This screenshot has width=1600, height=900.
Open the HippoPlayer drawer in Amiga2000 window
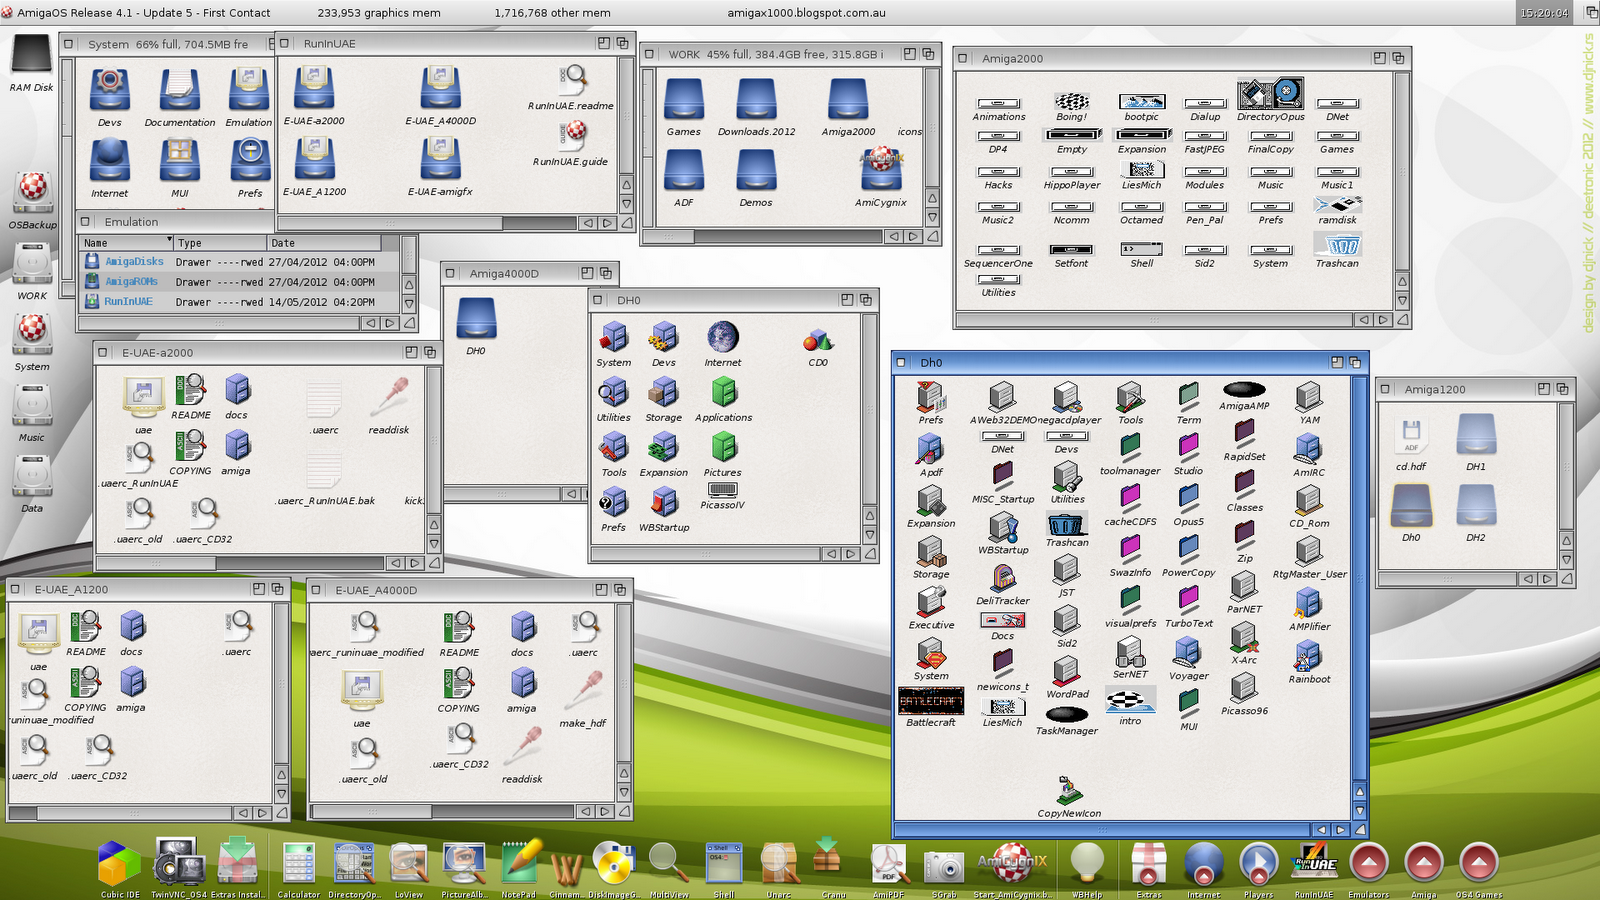click(x=1072, y=172)
